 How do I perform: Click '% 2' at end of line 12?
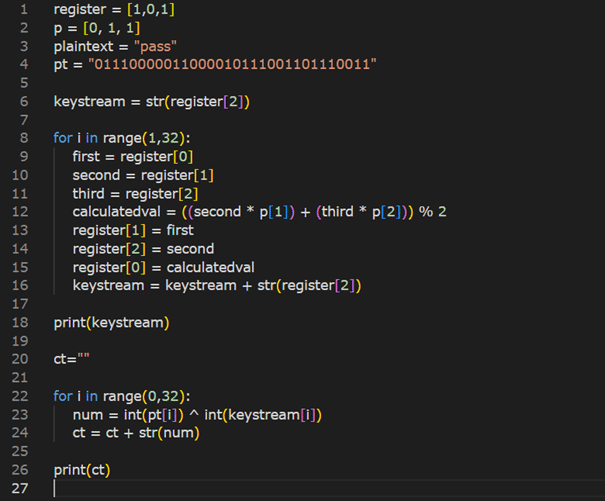point(433,212)
